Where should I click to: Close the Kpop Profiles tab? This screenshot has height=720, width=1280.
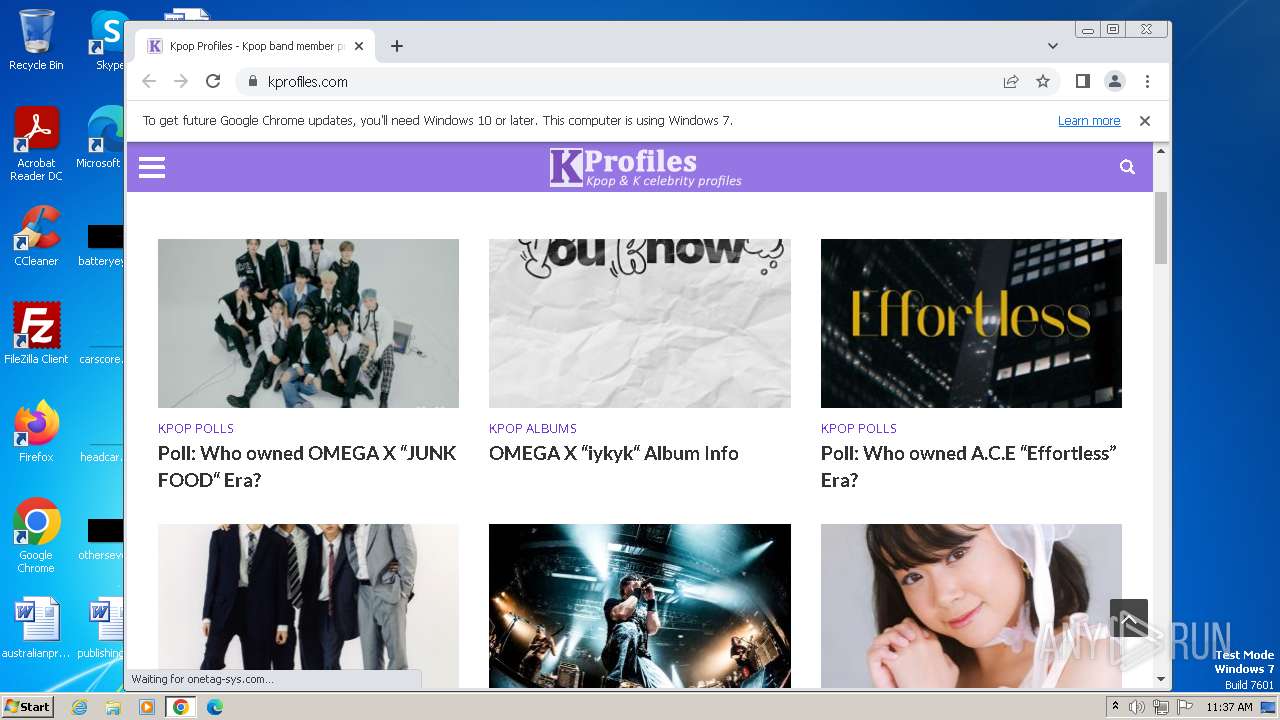pyautogui.click(x=358, y=46)
